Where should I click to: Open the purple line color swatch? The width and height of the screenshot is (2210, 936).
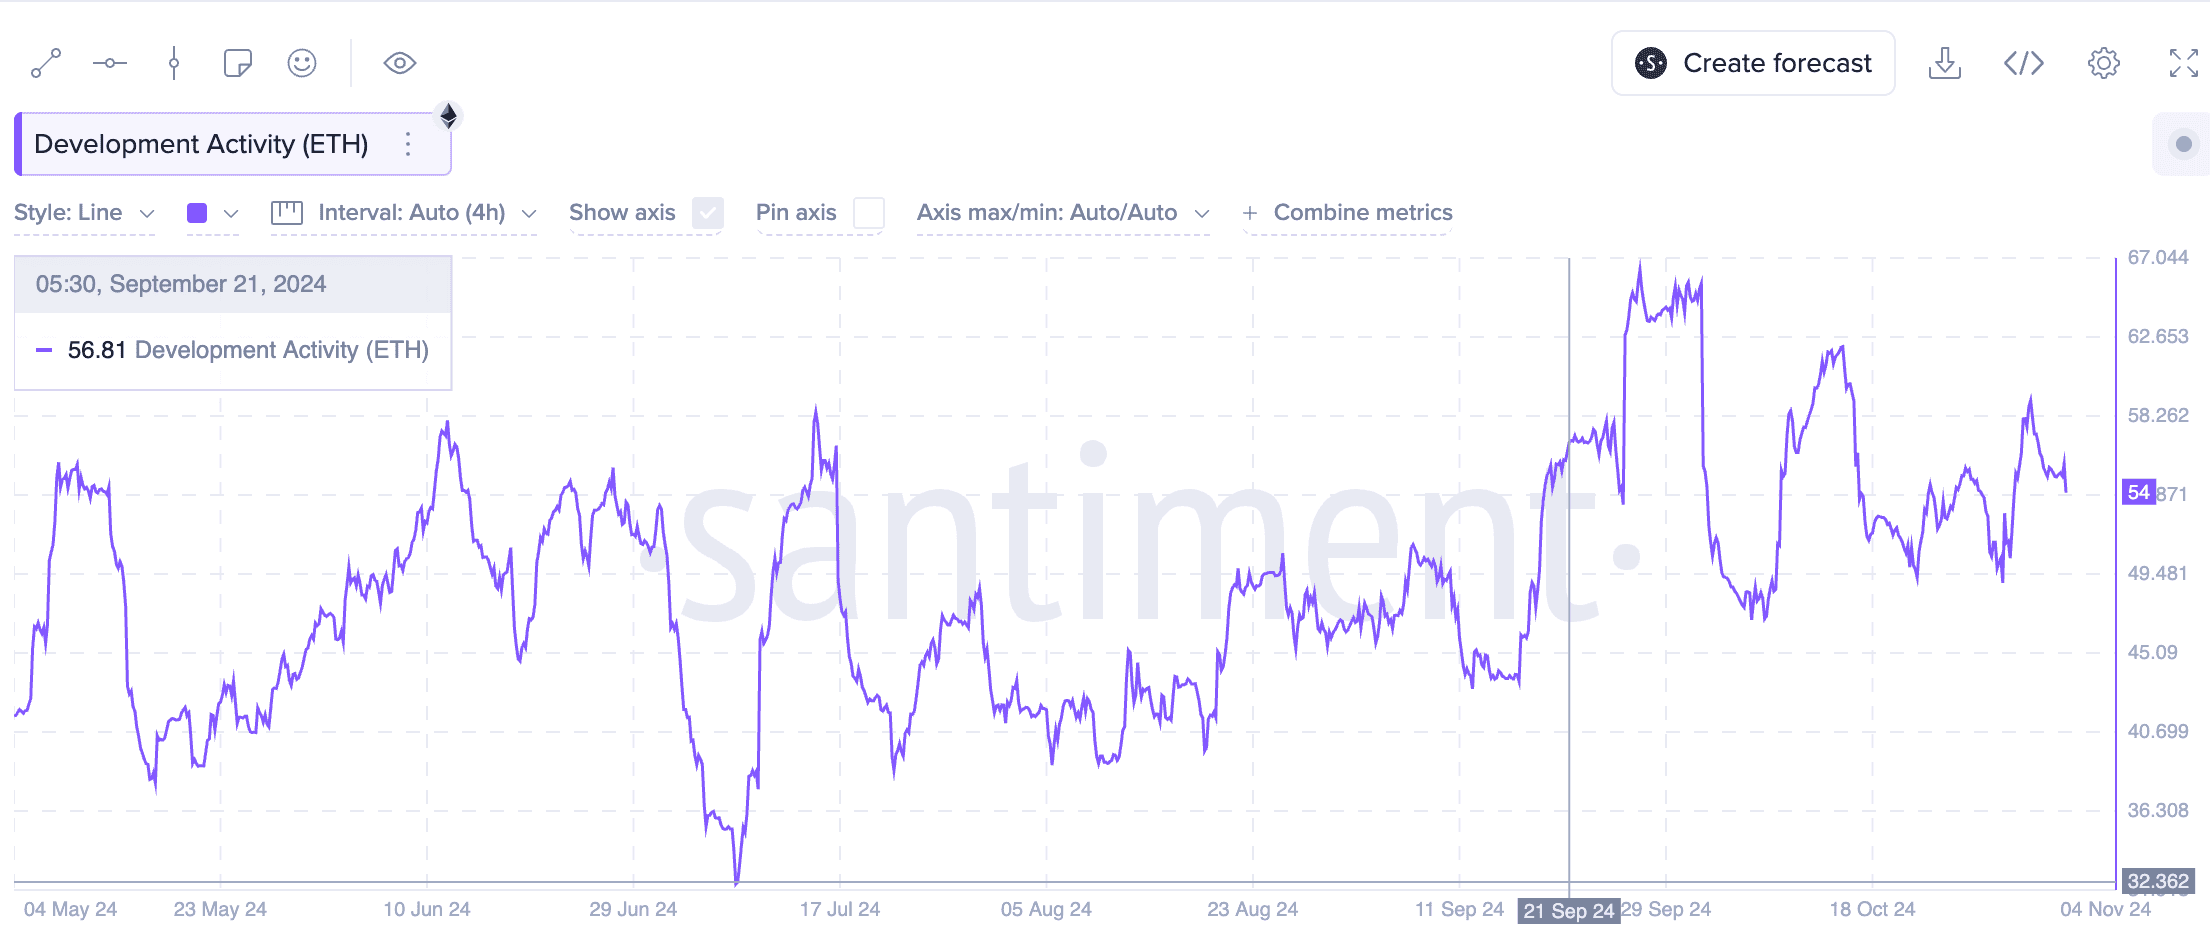197,213
